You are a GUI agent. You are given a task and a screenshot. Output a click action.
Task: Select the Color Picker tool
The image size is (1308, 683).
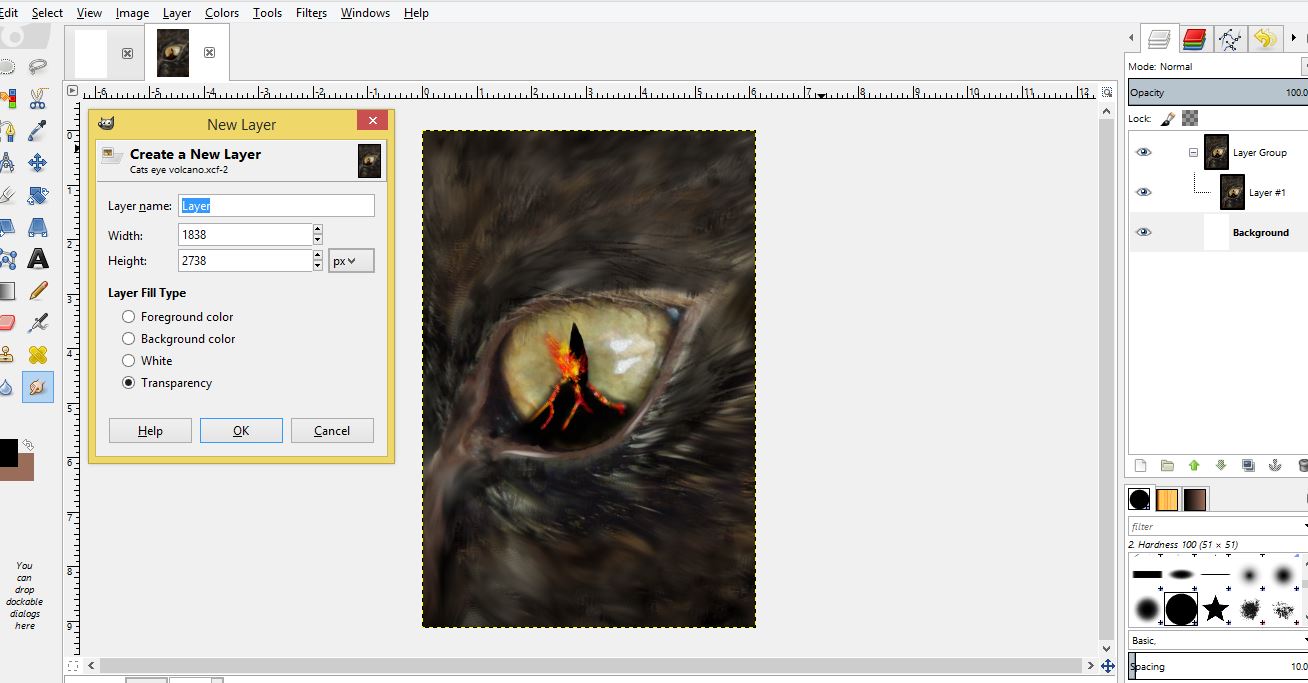coord(37,131)
